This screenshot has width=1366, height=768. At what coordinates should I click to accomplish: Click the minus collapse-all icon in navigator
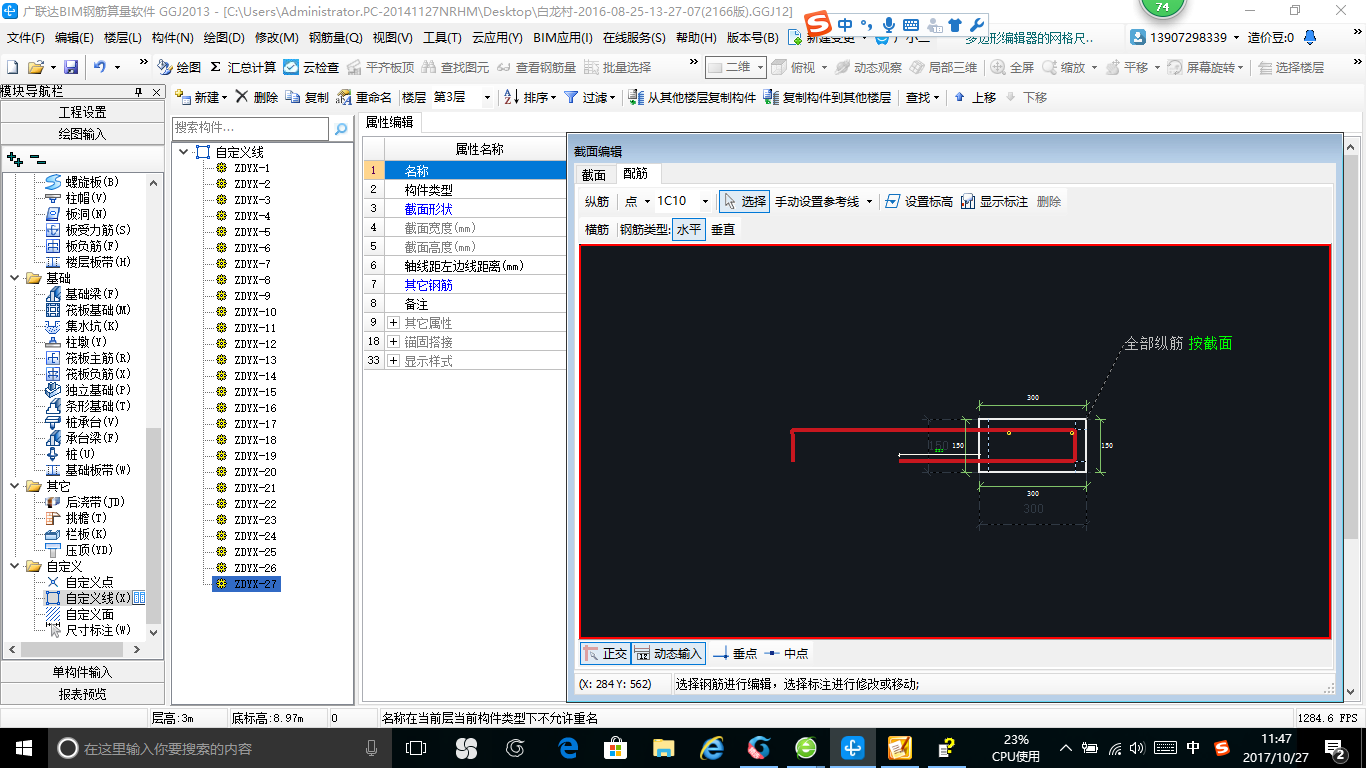point(38,158)
